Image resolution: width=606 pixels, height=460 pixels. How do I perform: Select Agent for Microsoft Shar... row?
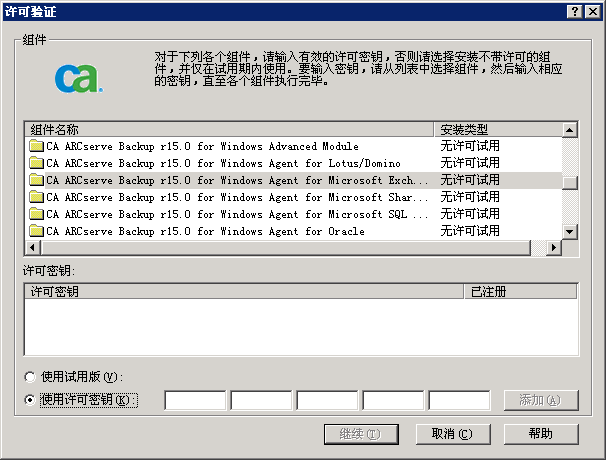293,197
